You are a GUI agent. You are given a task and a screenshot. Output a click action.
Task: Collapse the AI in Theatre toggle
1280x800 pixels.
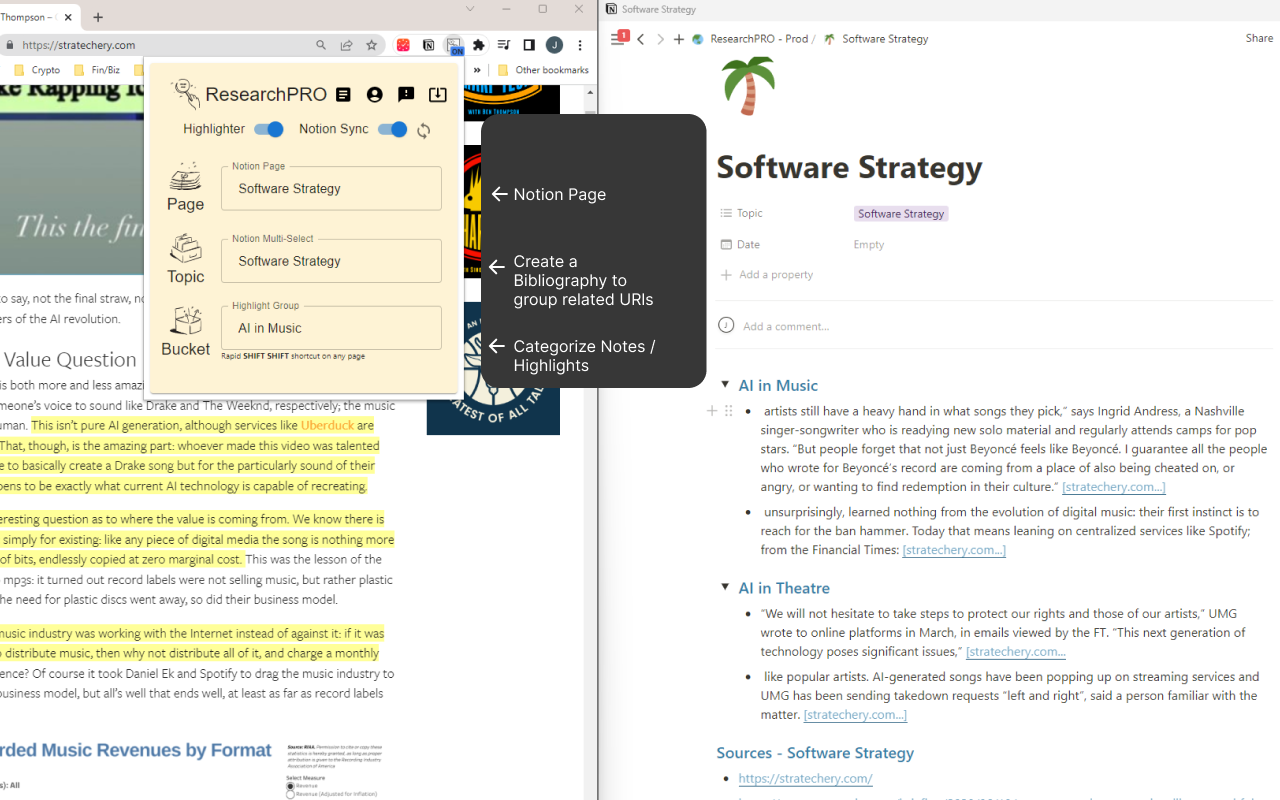pyautogui.click(x=725, y=587)
